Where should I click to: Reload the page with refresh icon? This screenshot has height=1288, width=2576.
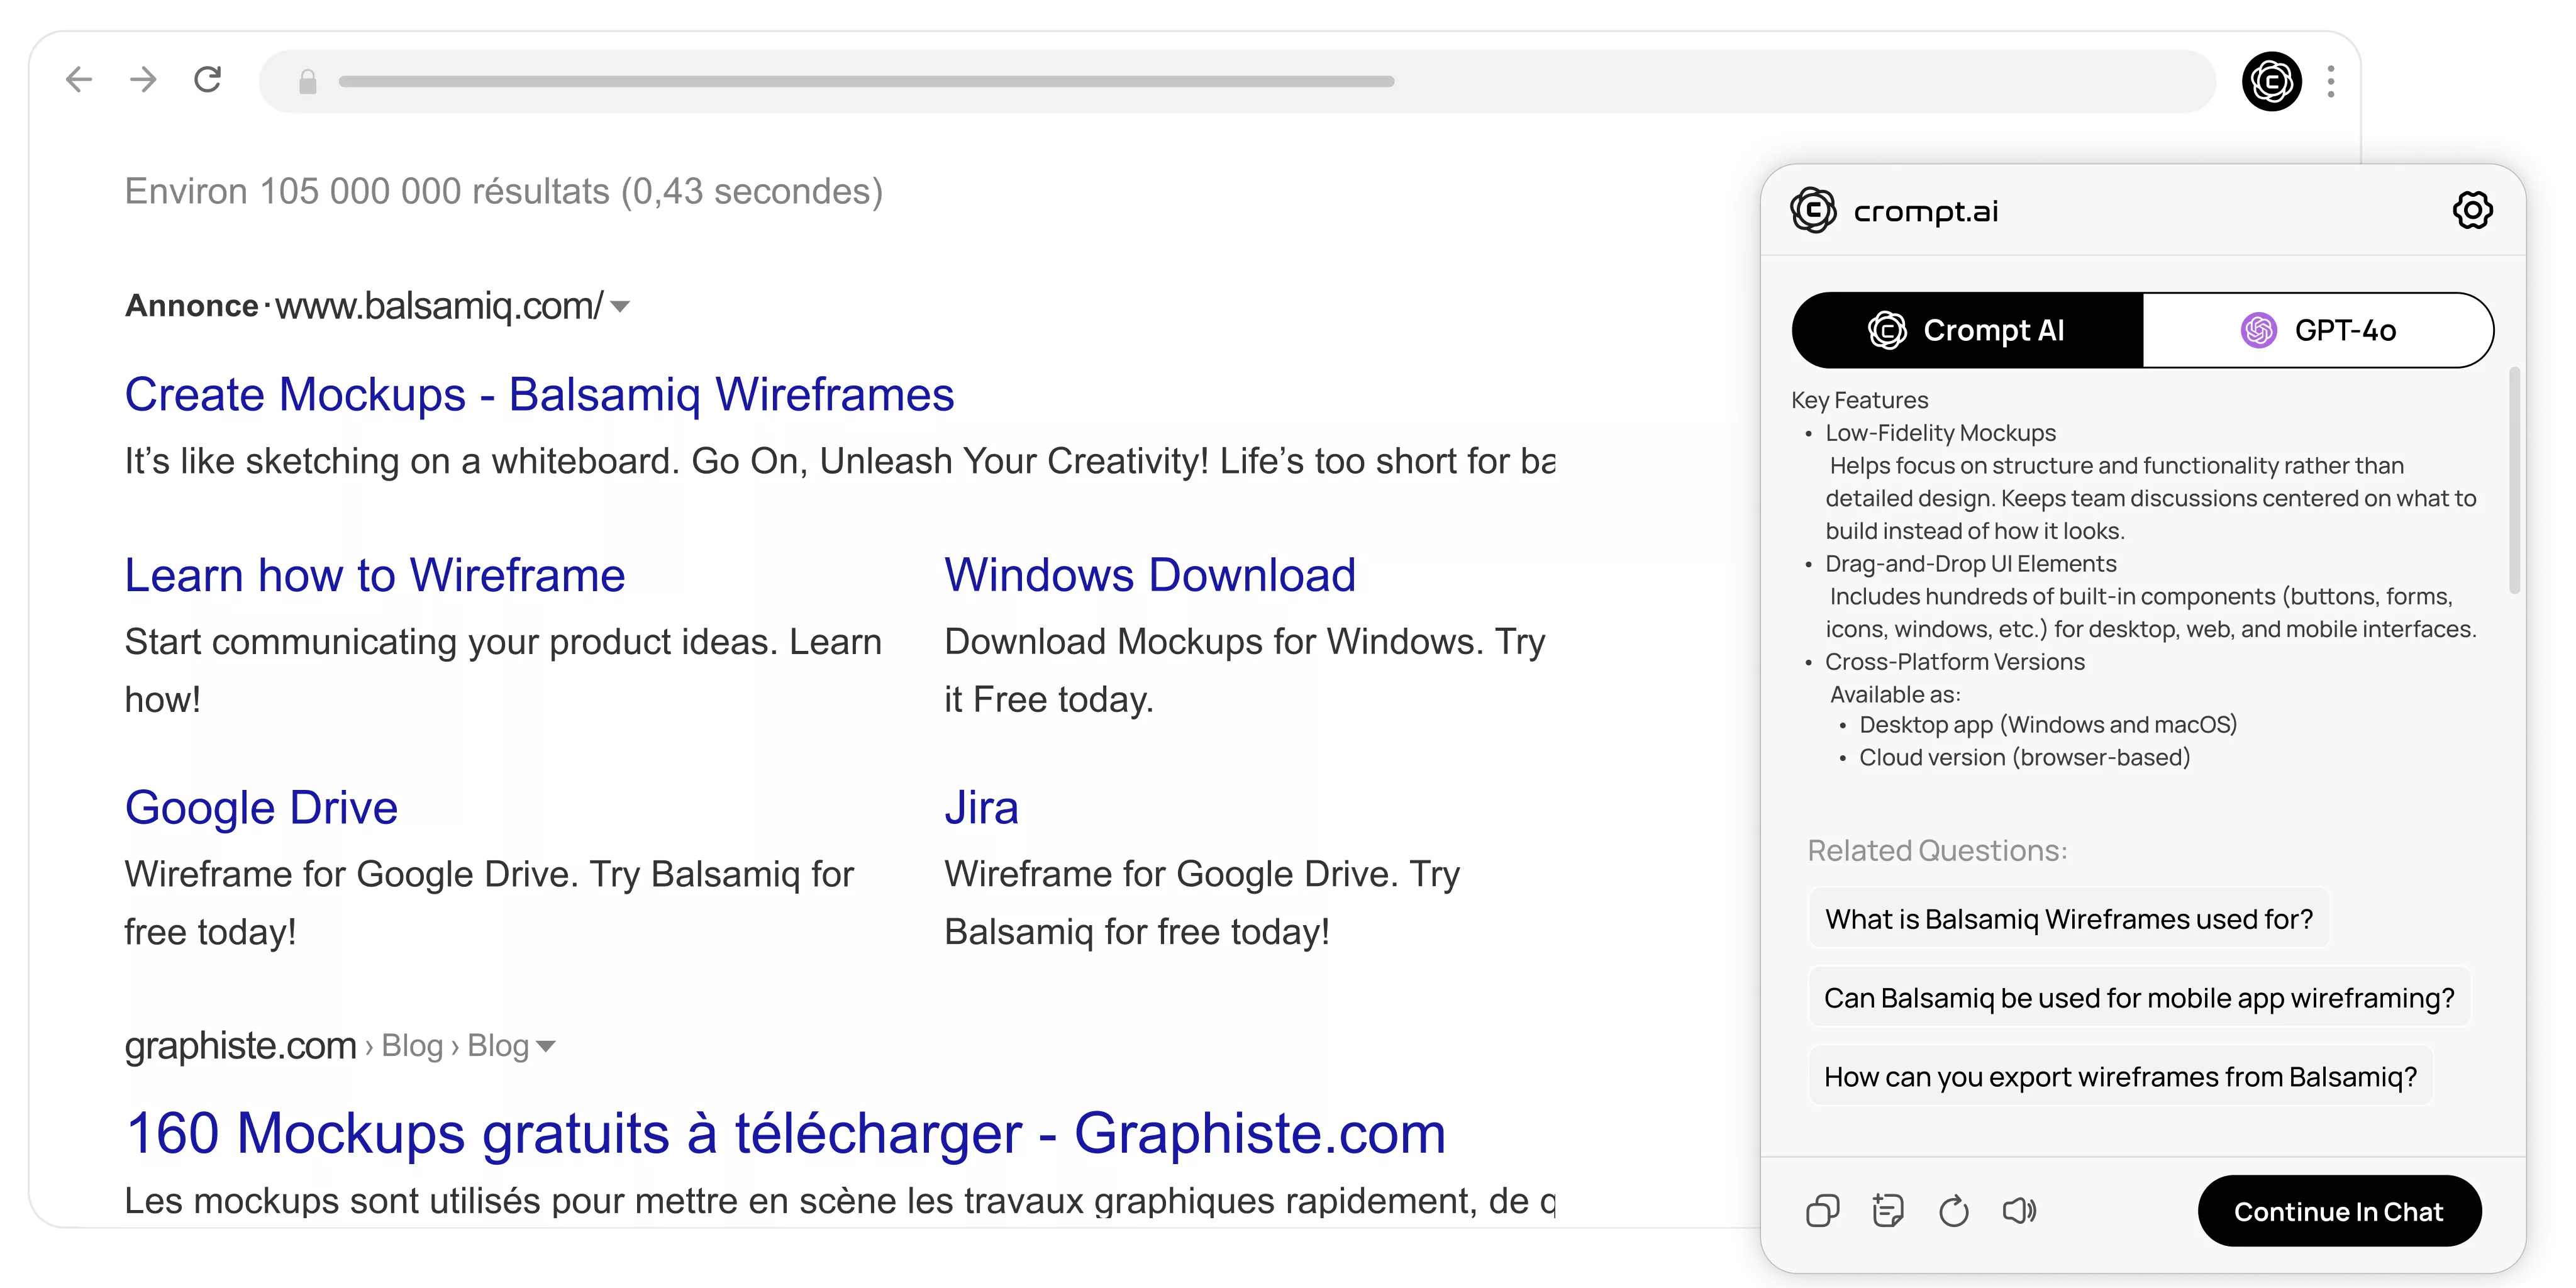[207, 80]
